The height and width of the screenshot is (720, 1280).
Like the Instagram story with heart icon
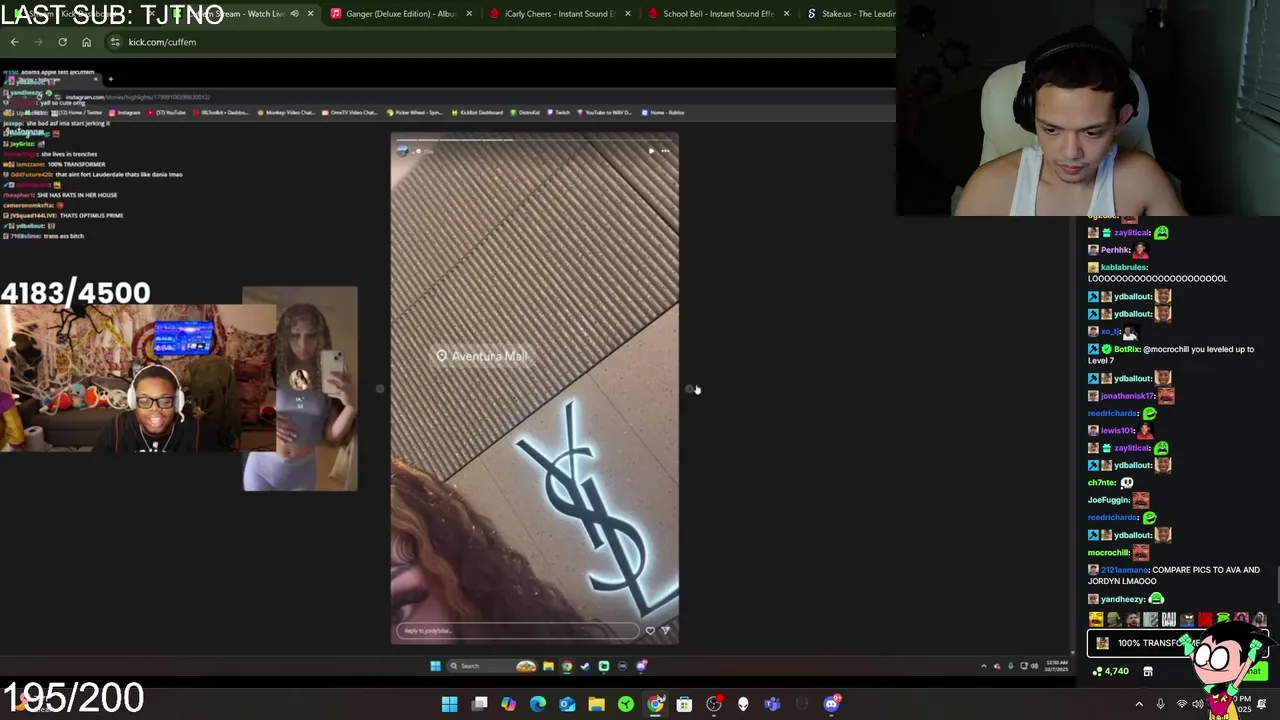(650, 631)
